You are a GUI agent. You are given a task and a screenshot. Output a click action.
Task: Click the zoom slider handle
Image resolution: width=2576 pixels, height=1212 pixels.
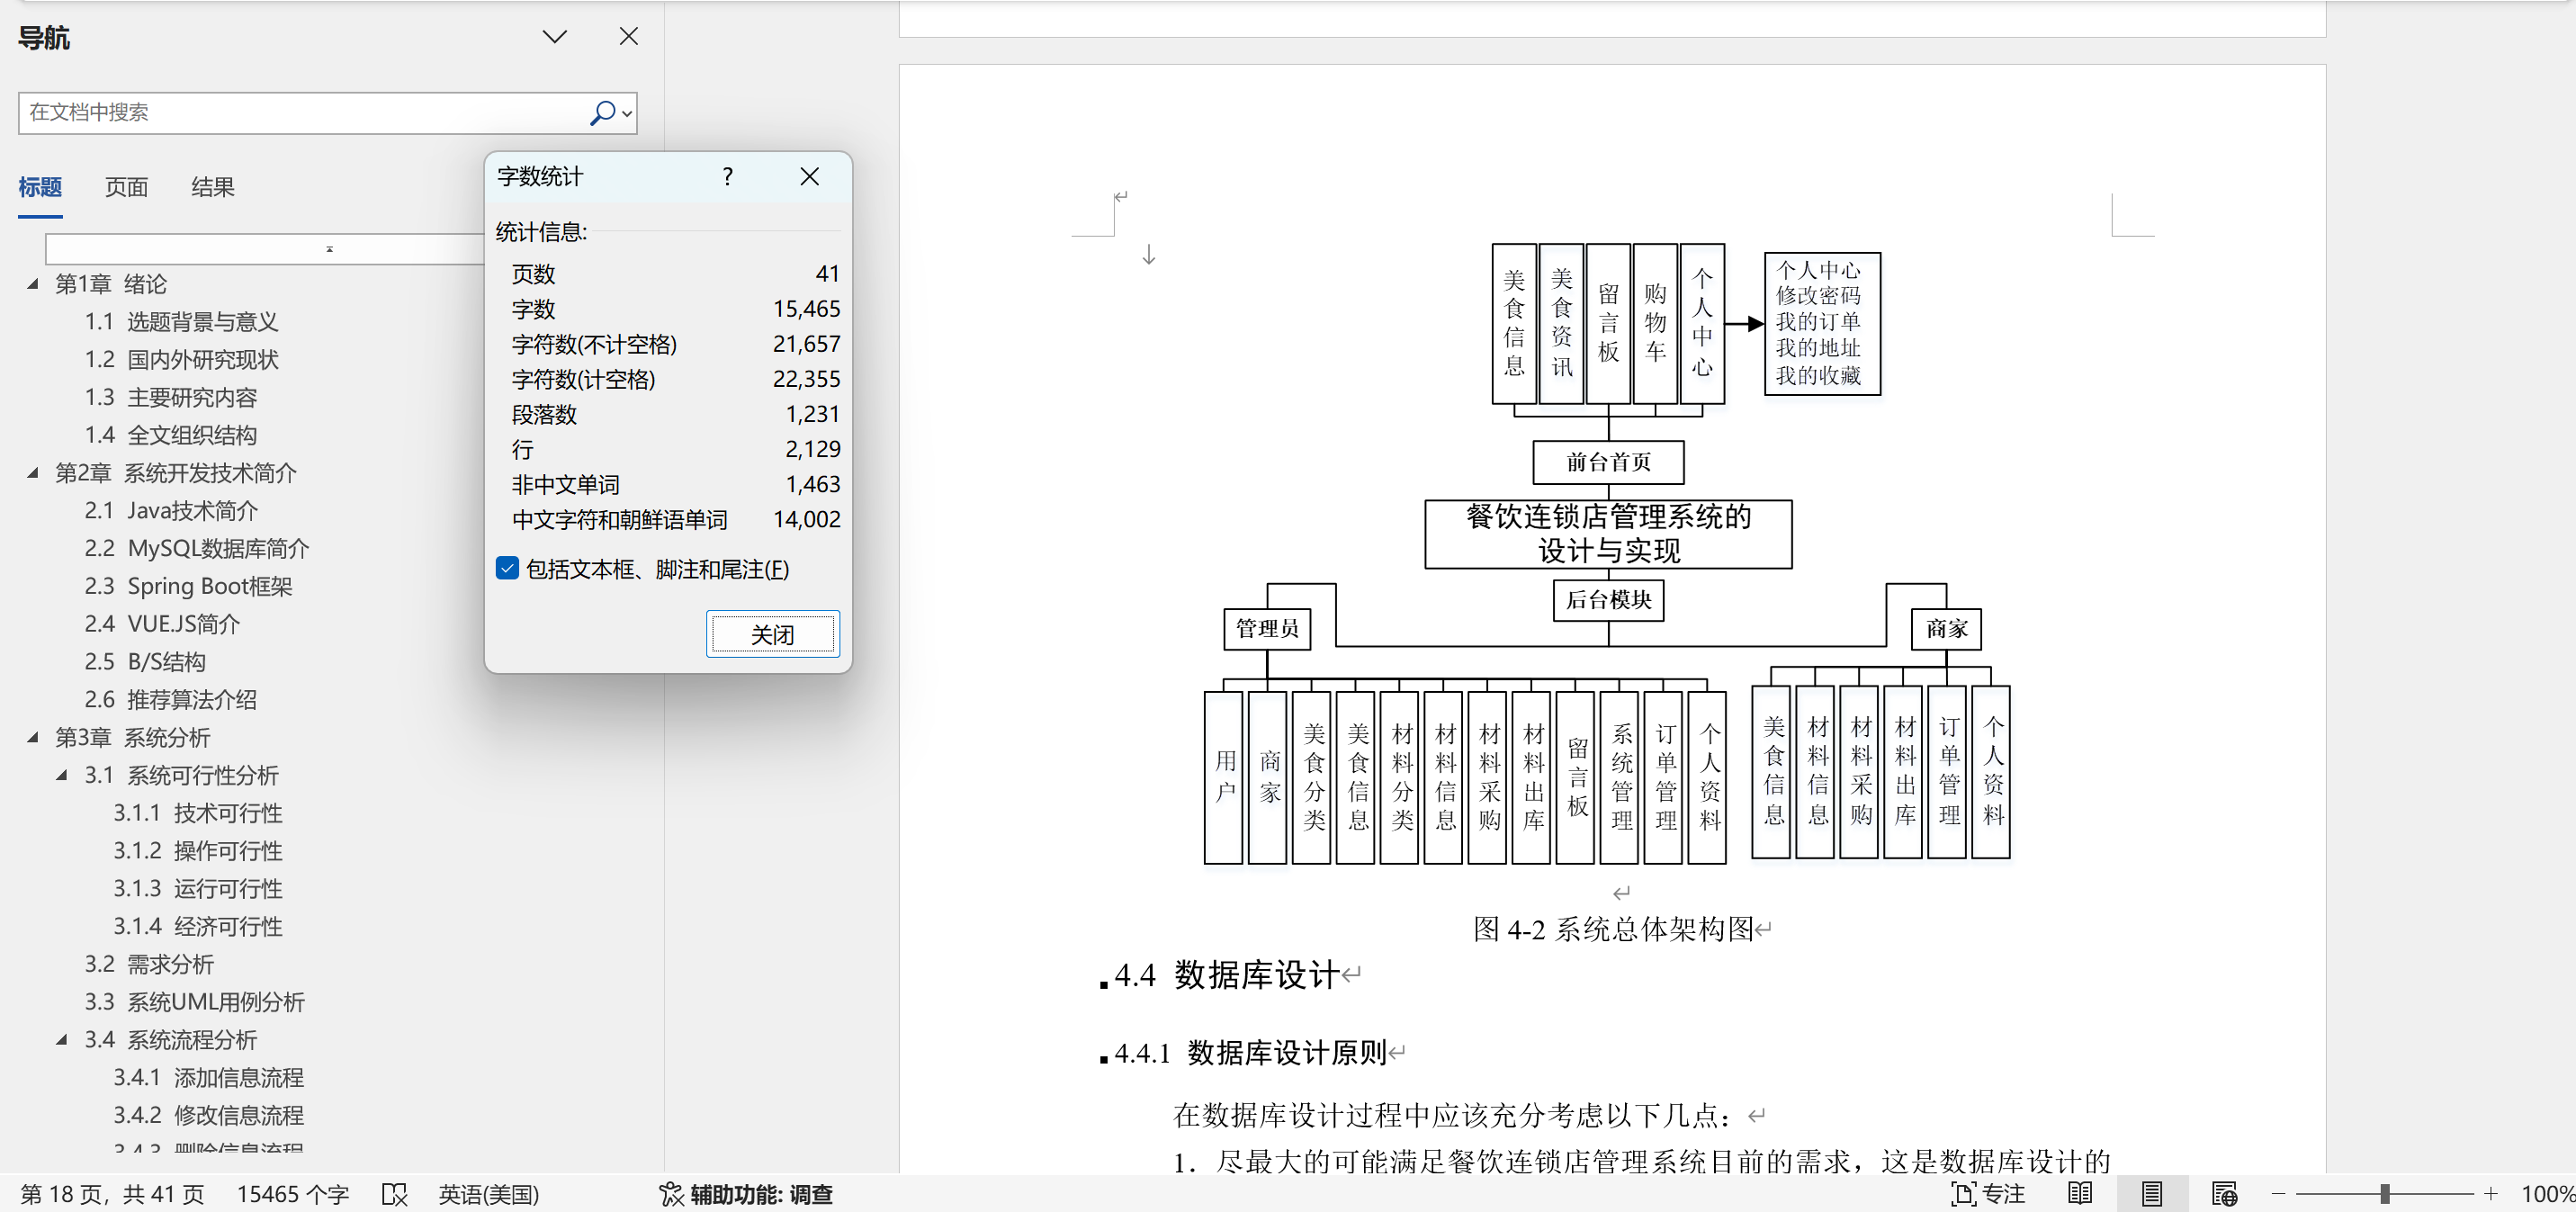(x=2385, y=1194)
